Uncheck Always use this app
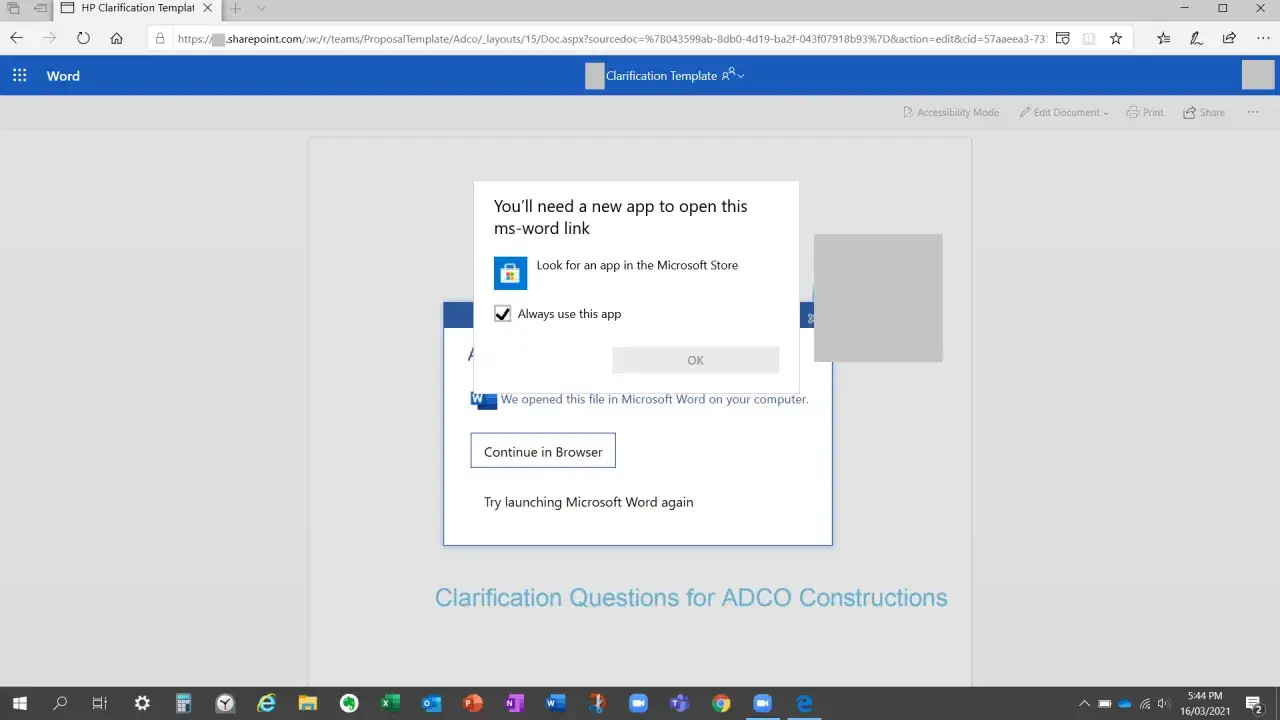This screenshot has width=1280, height=720. click(503, 314)
